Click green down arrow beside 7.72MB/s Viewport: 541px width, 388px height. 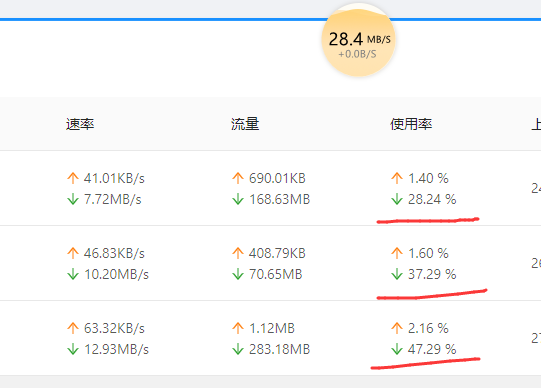pyautogui.click(x=73, y=199)
